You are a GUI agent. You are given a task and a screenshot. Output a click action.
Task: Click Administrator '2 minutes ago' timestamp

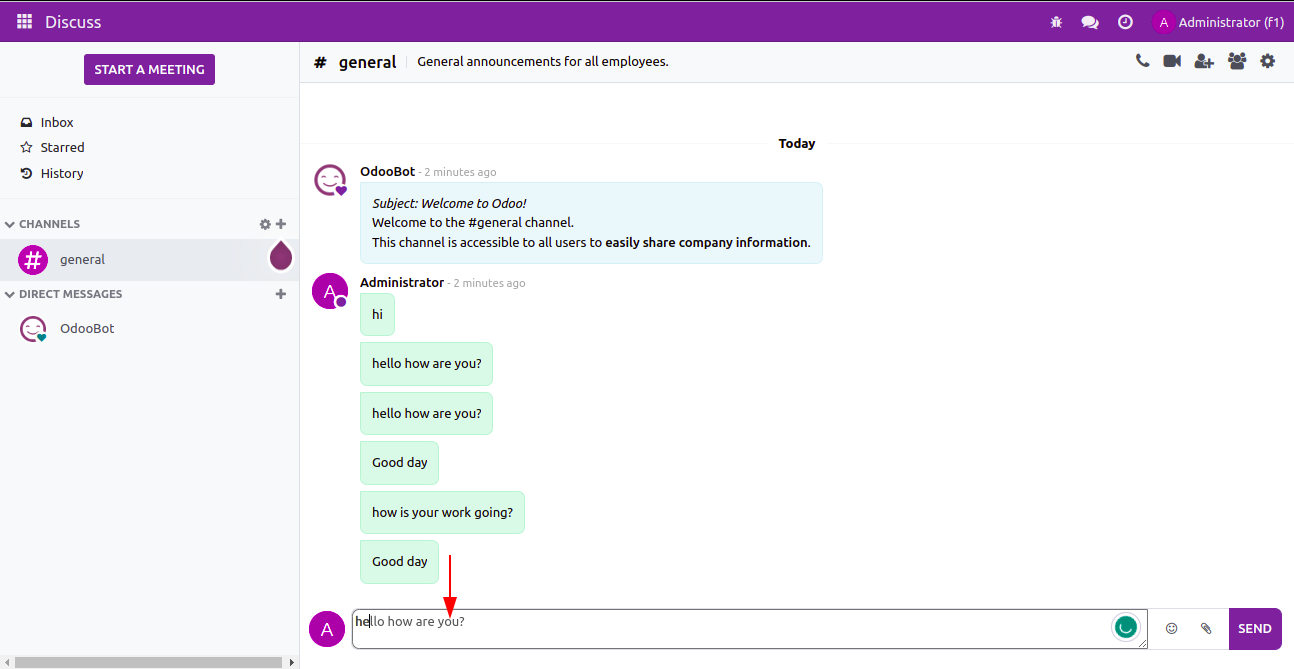click(489, 283)
